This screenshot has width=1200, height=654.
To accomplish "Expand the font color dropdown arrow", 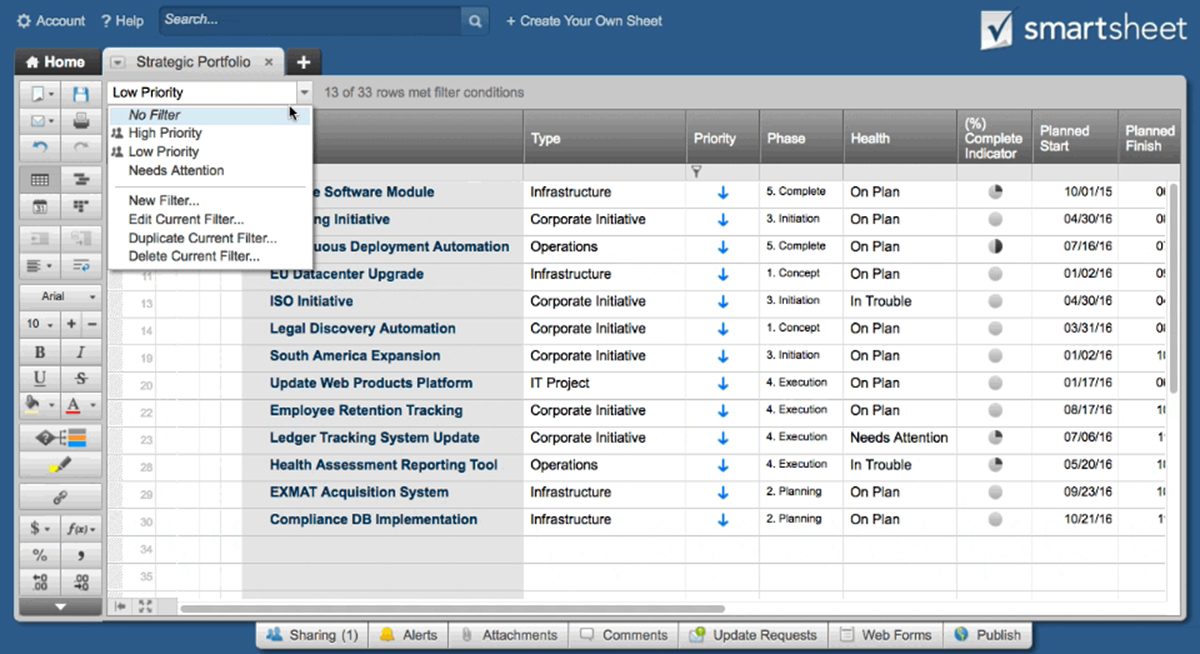I will (x=90, y=404).
